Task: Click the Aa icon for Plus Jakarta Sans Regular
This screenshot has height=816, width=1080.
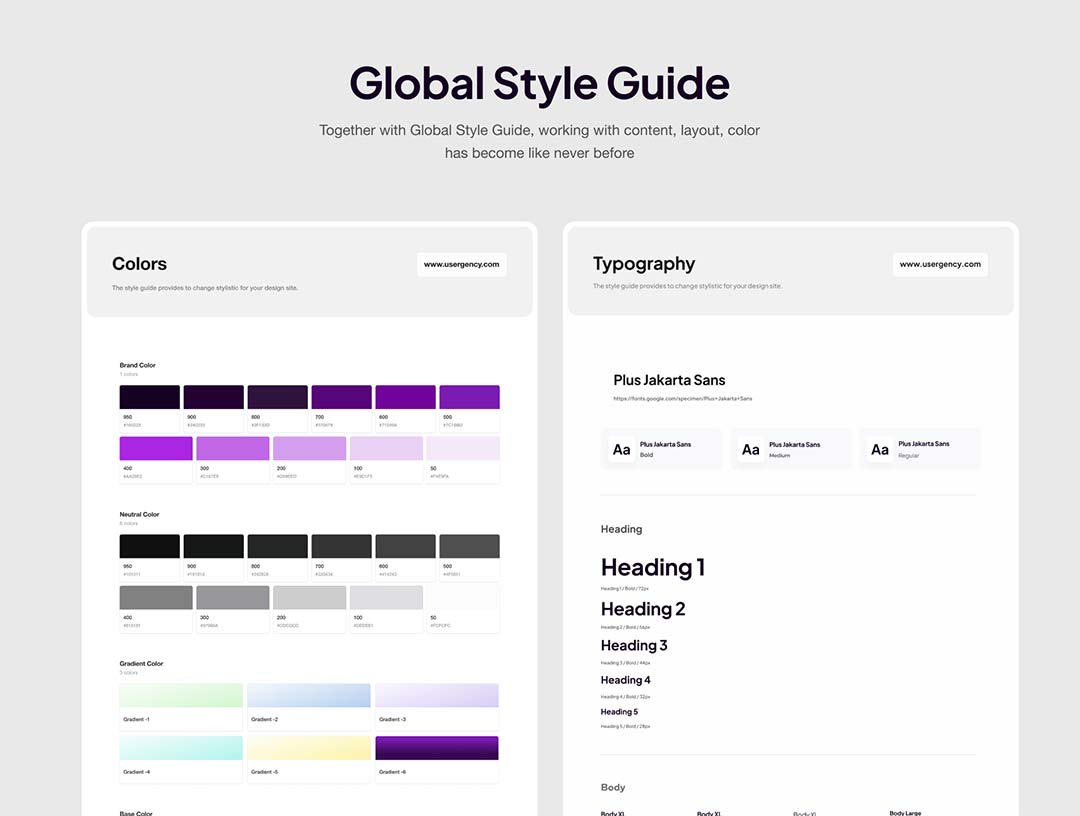Action: click(x=880, y=450)
